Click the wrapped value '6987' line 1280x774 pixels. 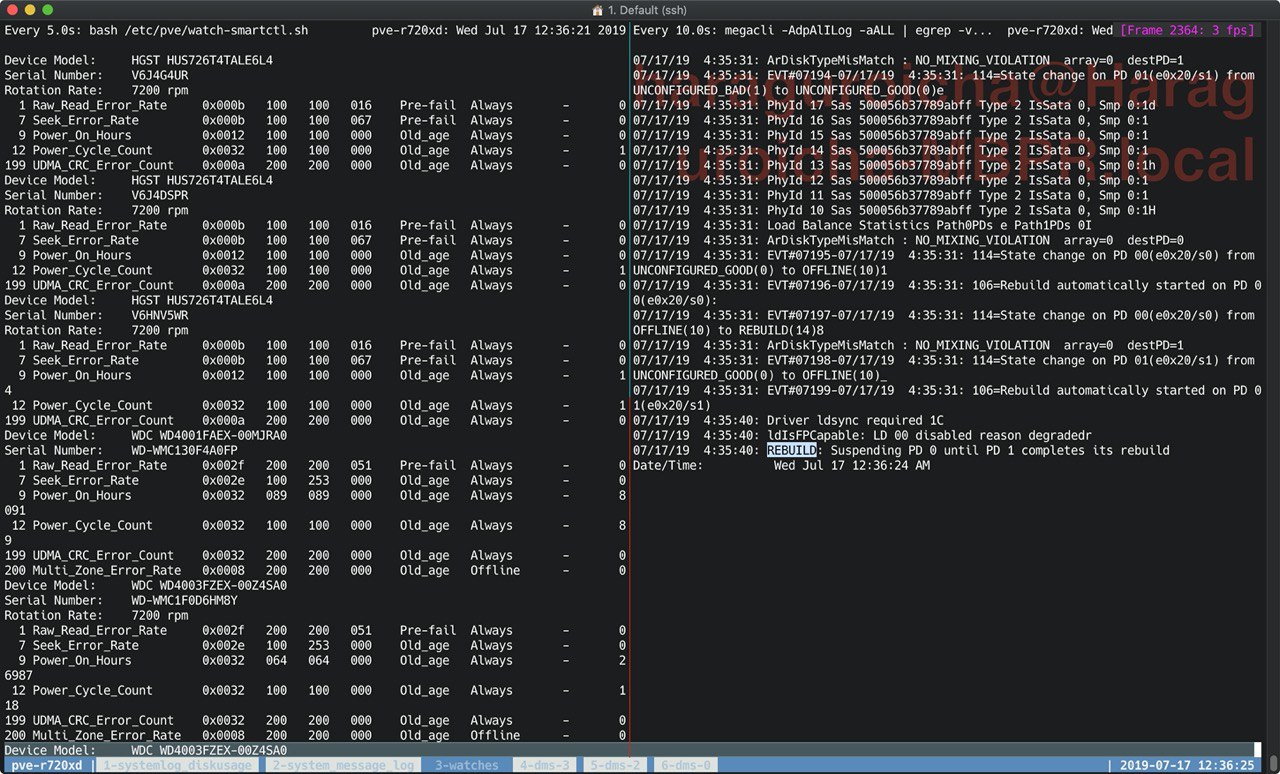pyautogui.click(x=19, y=675)
